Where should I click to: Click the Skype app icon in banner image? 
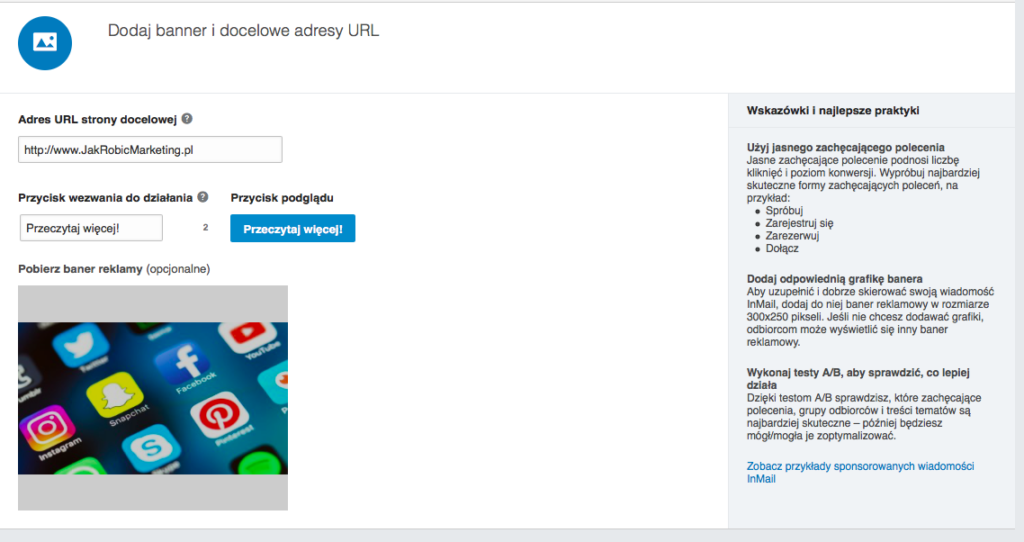click(x=151, y=447)
